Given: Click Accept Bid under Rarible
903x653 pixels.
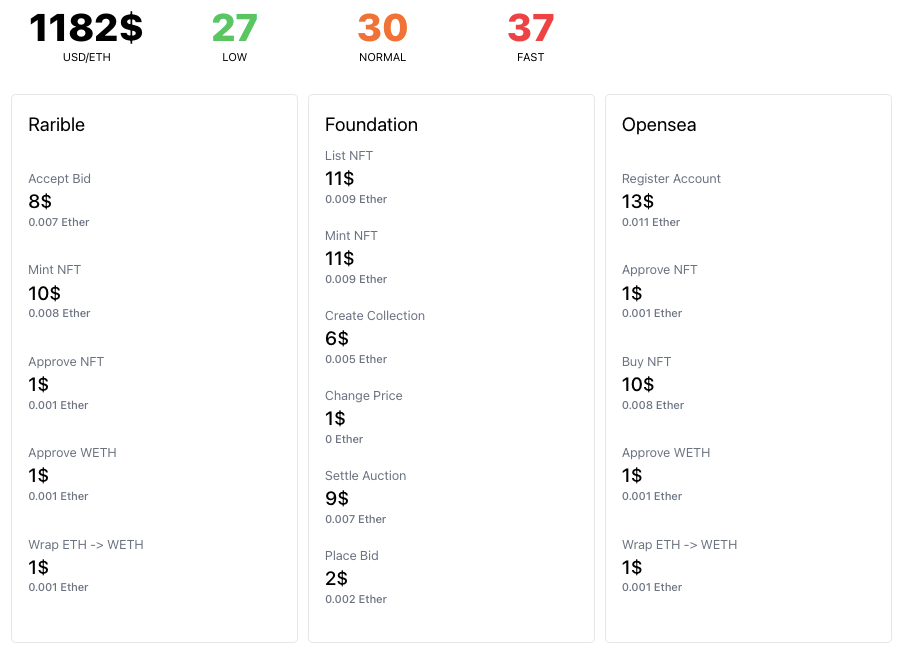Looking at the screenshot, I should 60,179.
